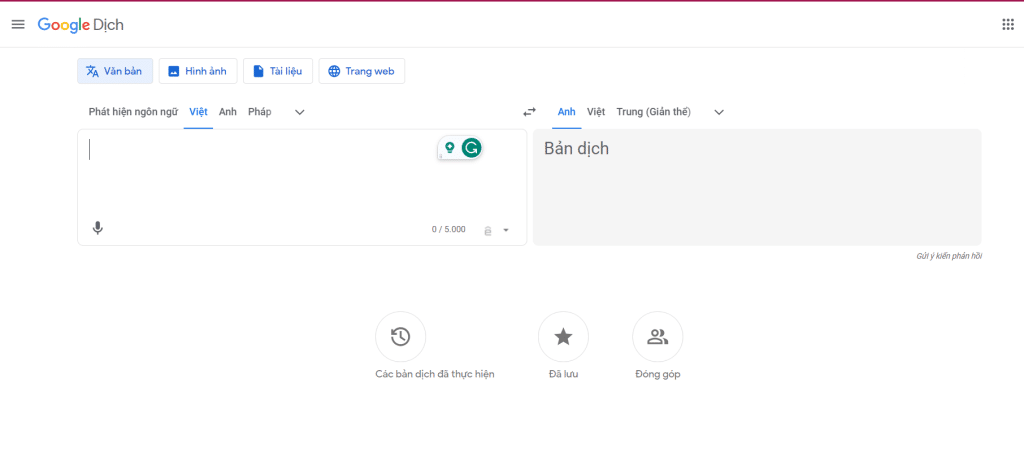Click the Grammarly lightbulb suggestion icon
Screen dimensions: 1024x461
click(x=449, y=148)
